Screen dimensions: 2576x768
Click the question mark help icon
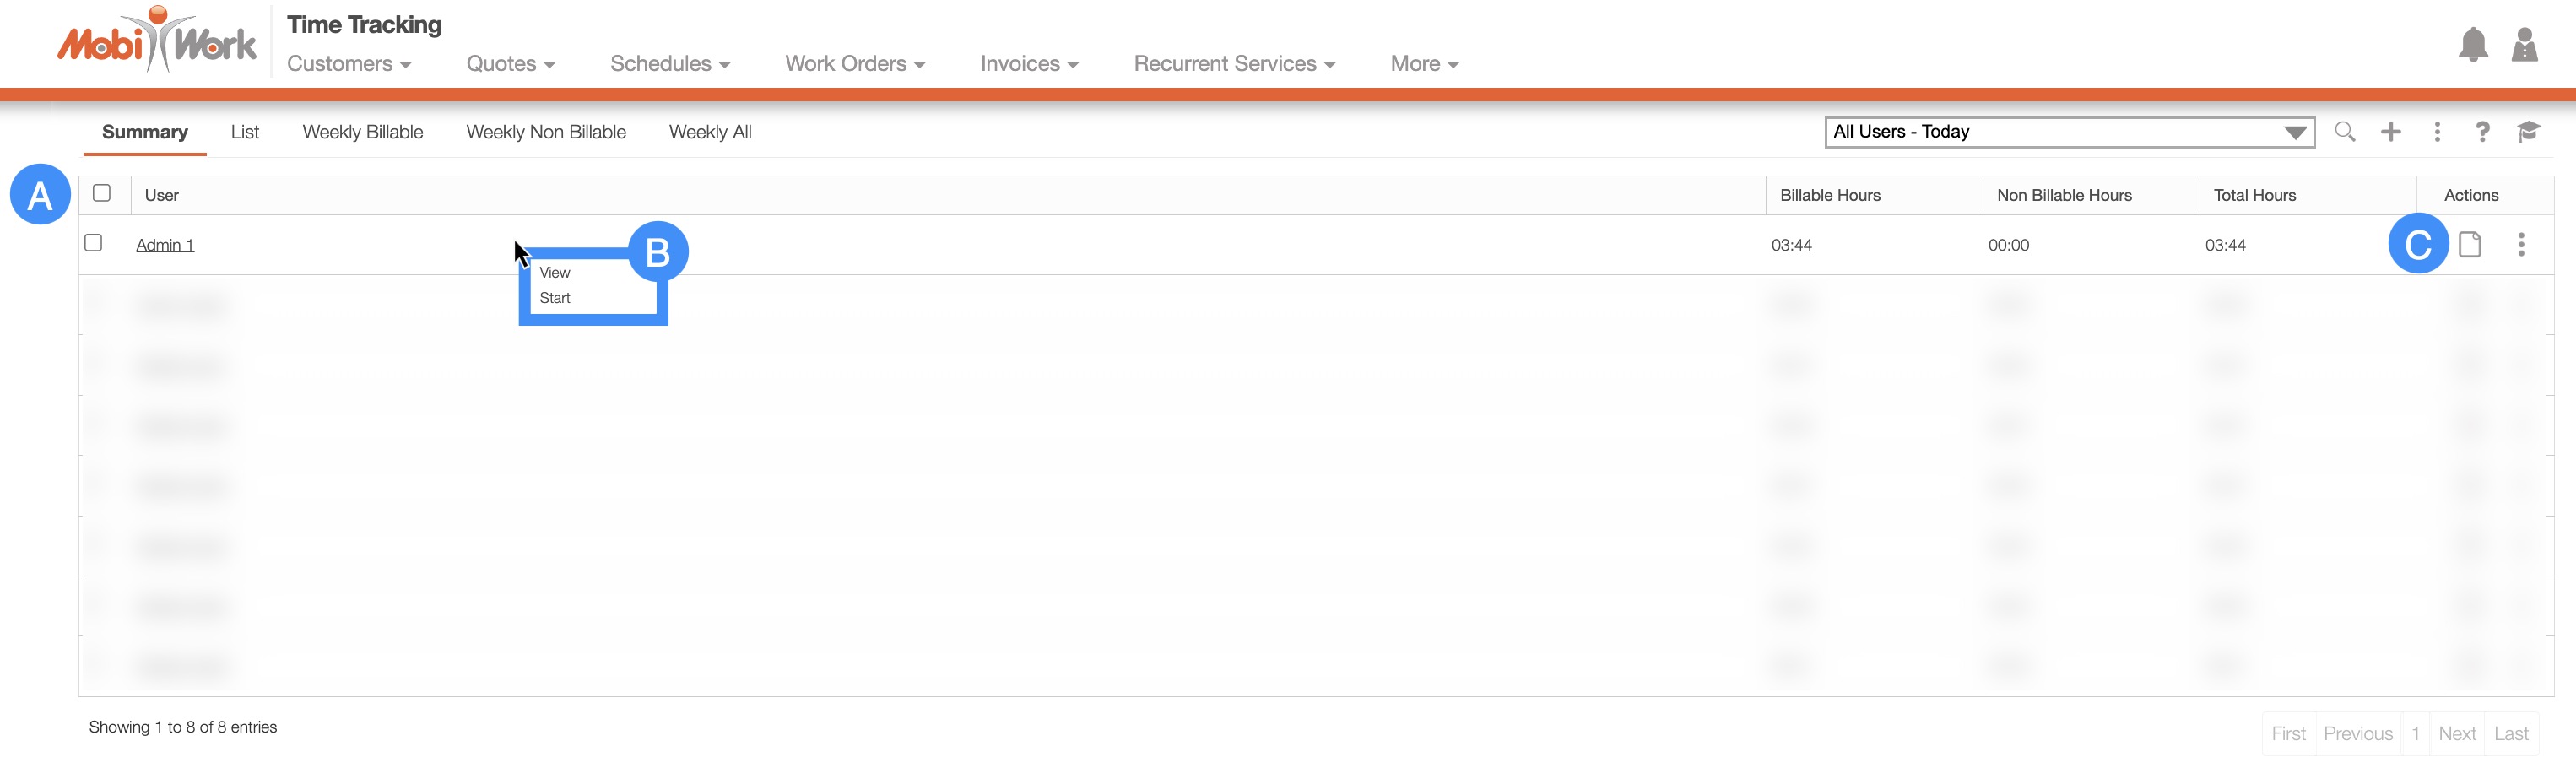2482,132
